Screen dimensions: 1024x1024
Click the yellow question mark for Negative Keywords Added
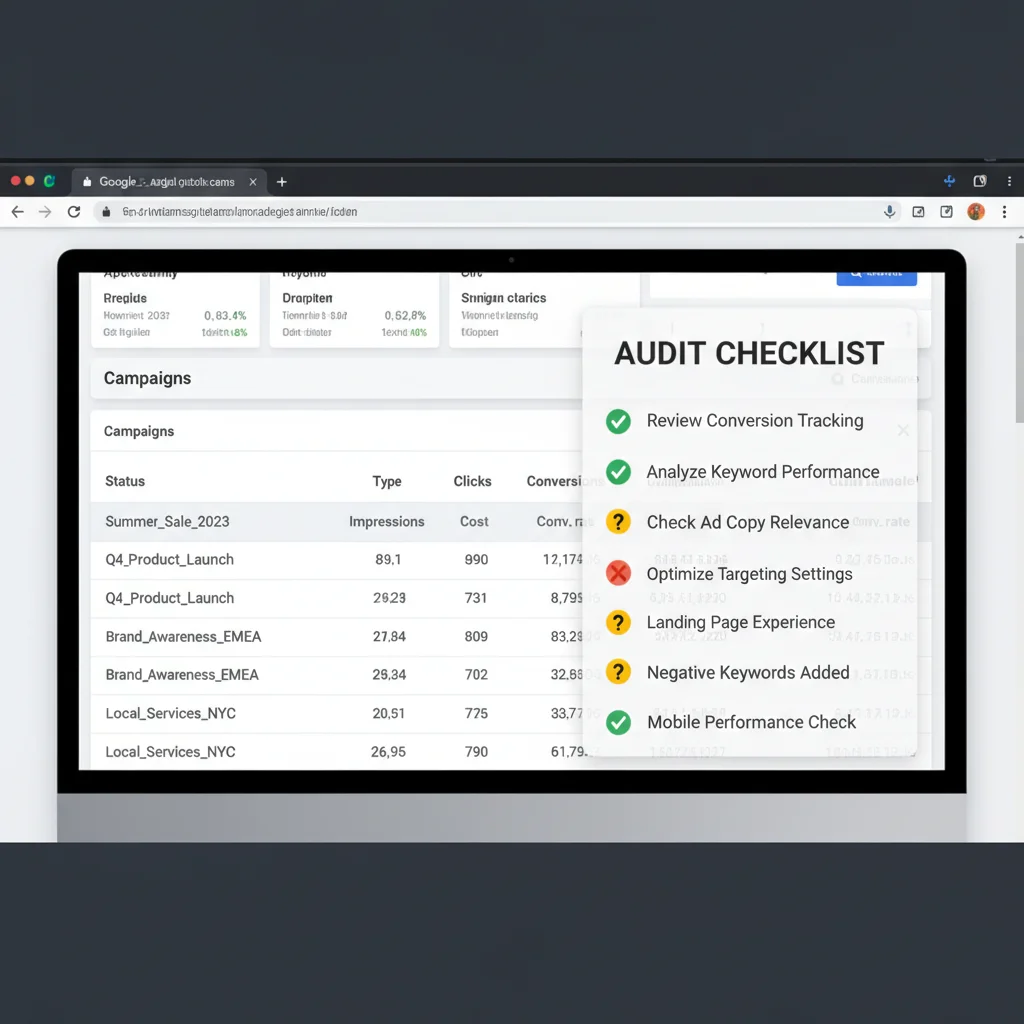(x=618, y=672)
